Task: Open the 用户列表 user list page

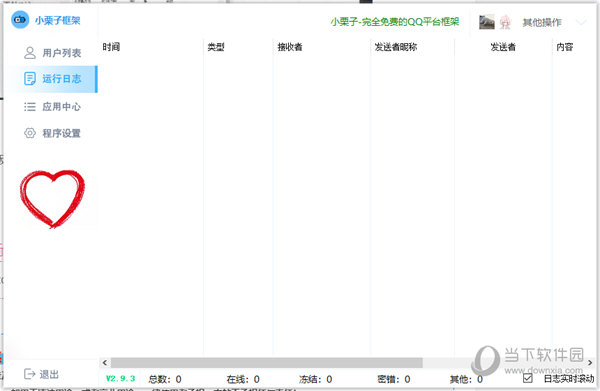Action: coord(52,52)
